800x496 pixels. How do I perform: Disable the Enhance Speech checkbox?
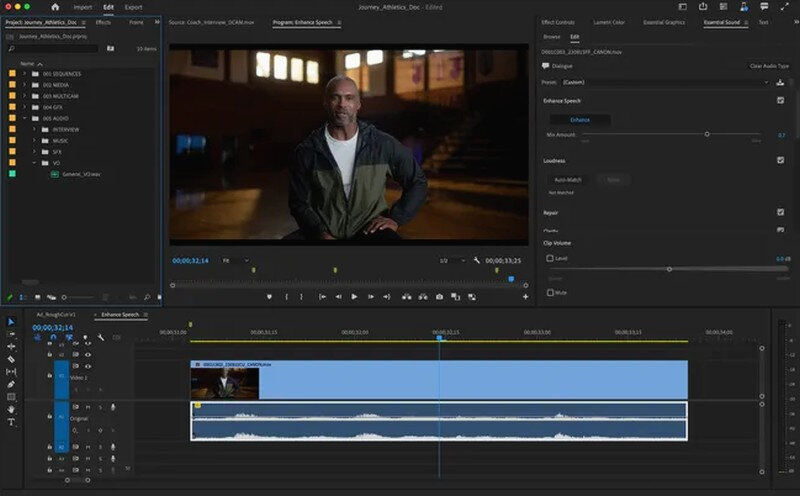(780, 101)
